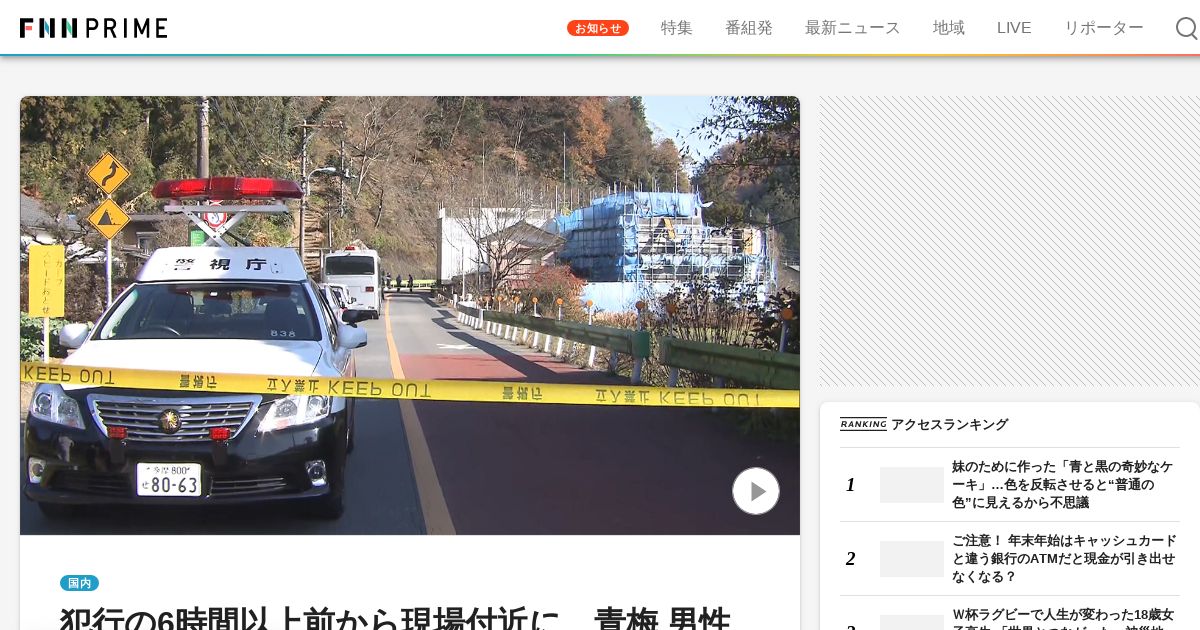The height and width of the screenshot is (630, 1200).
Task: Open the リポーター menu item
Action: 1104,28
